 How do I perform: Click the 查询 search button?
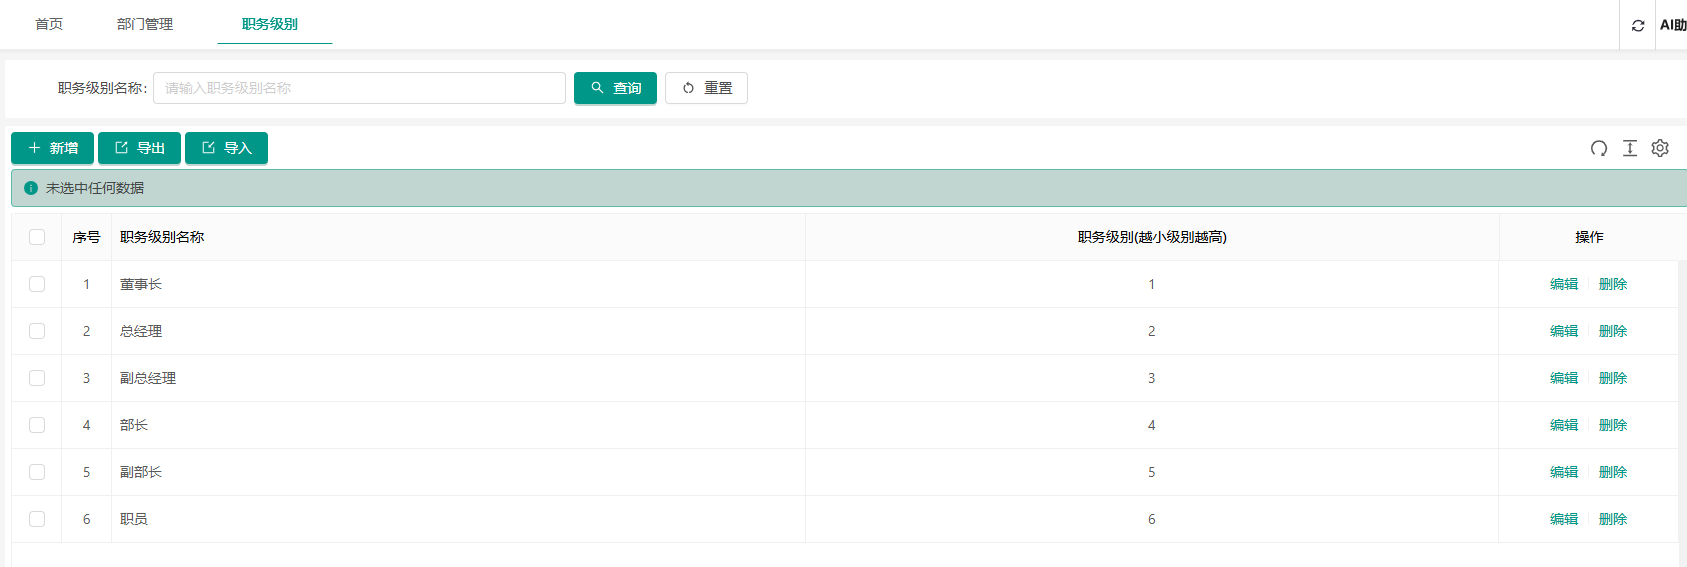pos(615,88)
